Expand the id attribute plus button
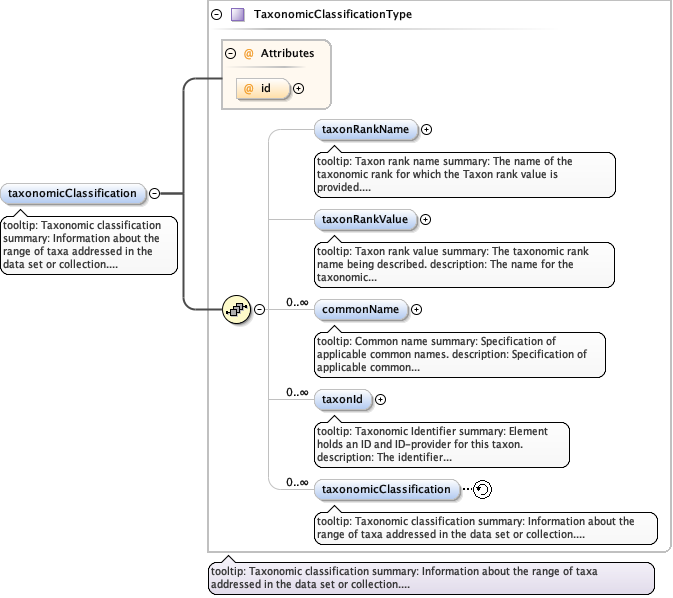 coord(298,89)
